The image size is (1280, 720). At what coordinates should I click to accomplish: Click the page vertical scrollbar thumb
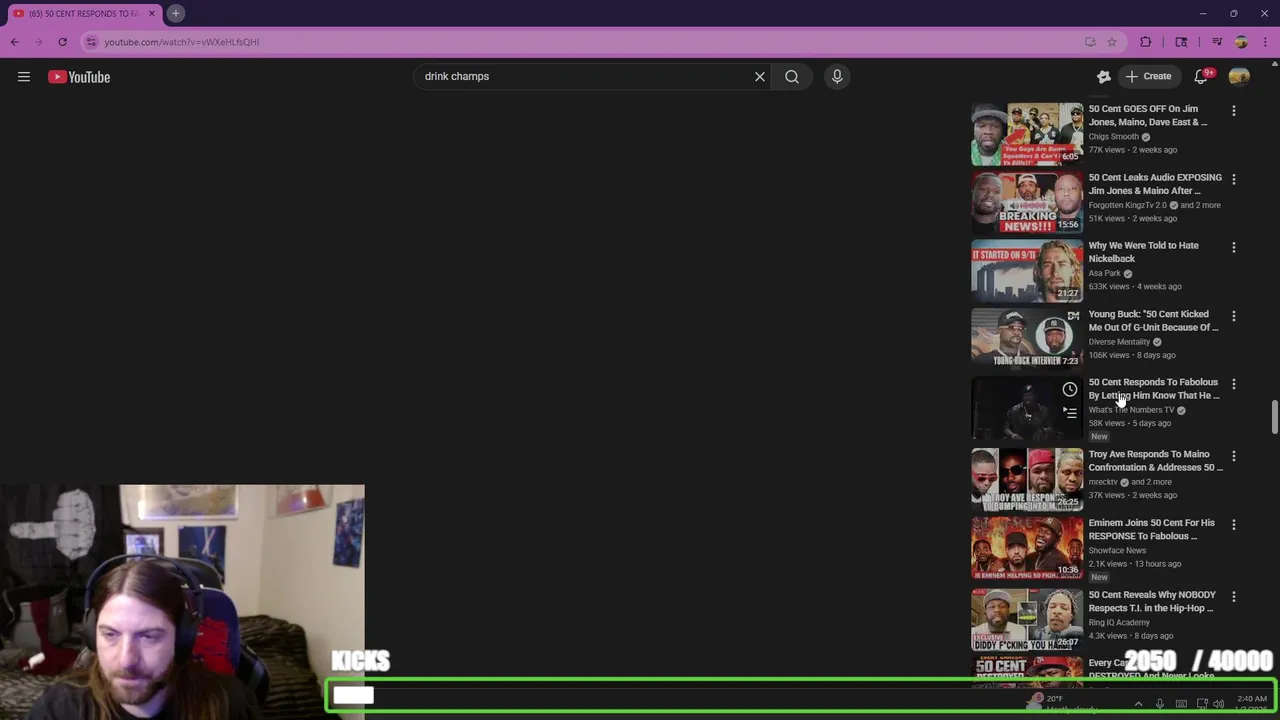1274,416
